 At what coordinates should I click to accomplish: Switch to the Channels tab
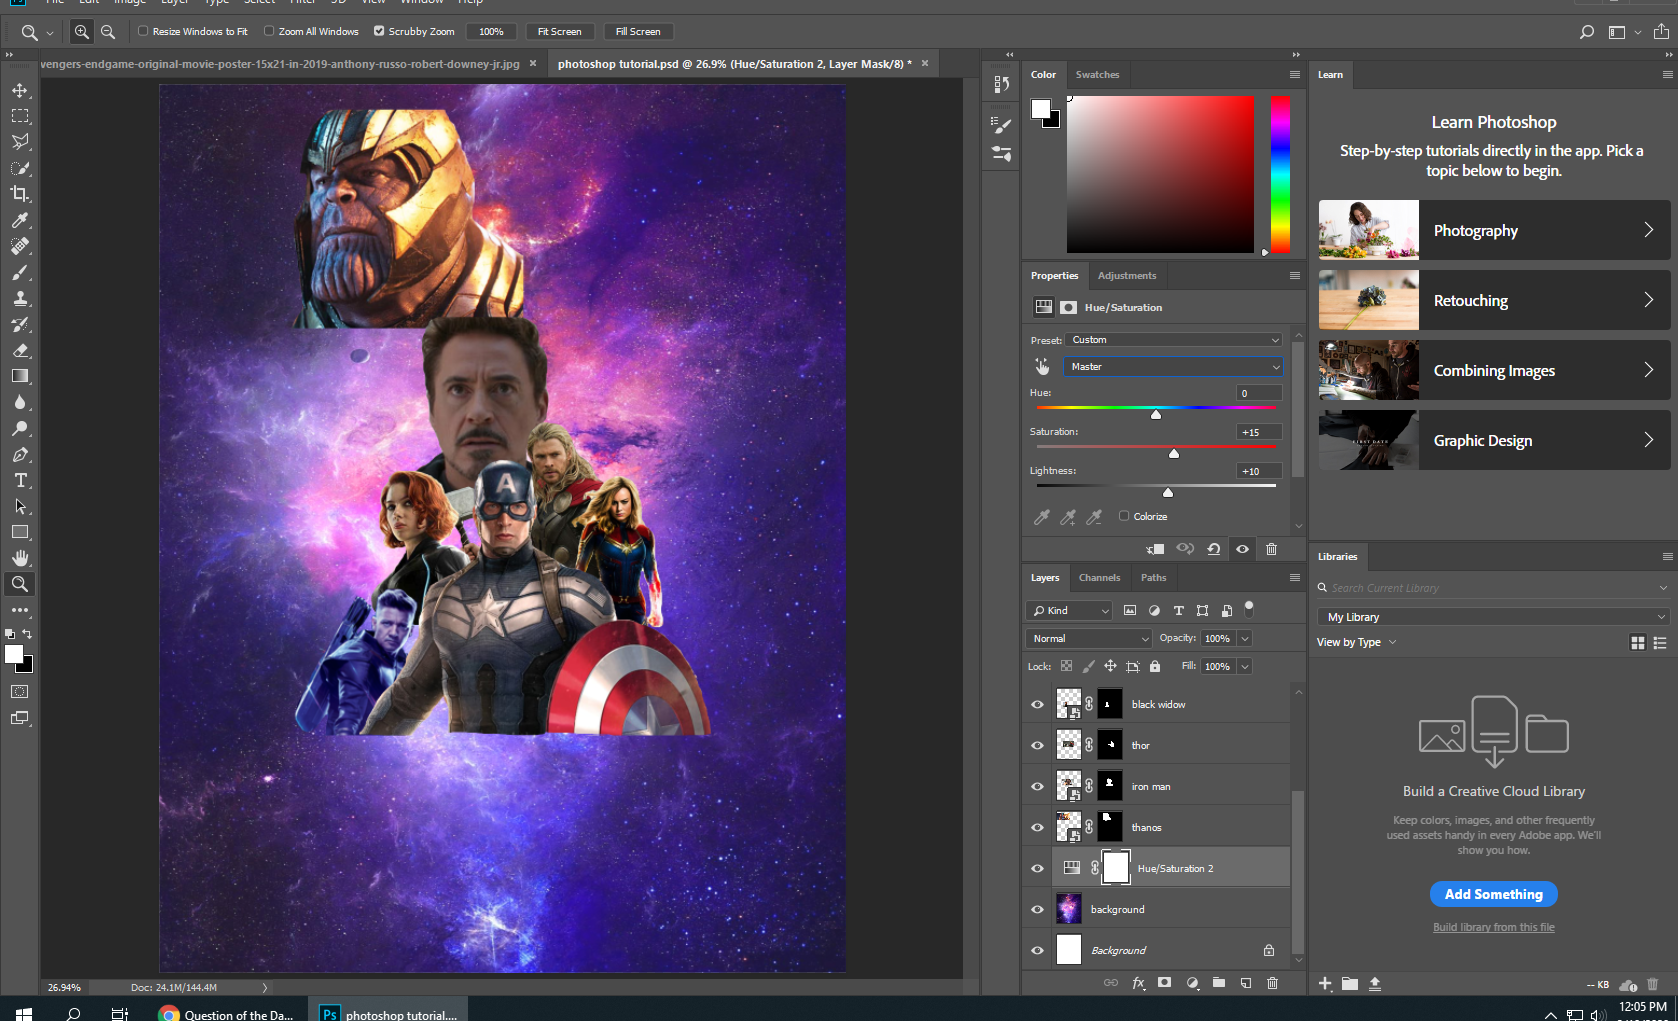[x=1099, y=578]
